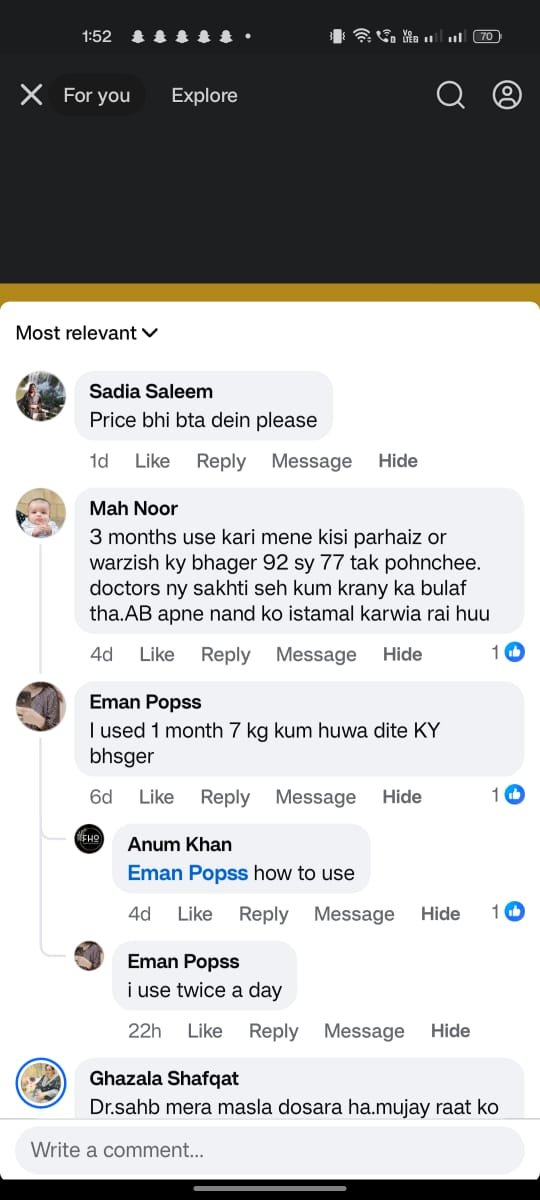
Task: Tap the like reaction on Eman Popss's 7 kg comment
Action: pos(515,795)
